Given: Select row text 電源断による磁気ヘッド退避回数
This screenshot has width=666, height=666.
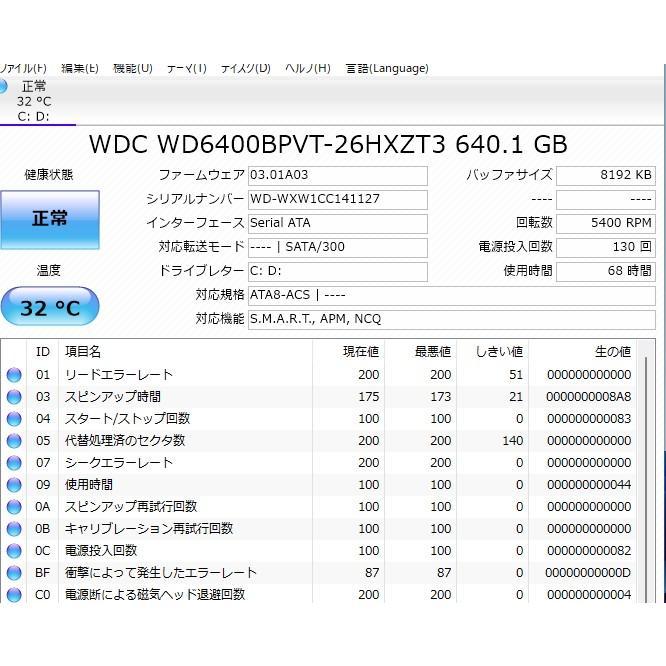Looking at the screenshot, I should point(155,595).
